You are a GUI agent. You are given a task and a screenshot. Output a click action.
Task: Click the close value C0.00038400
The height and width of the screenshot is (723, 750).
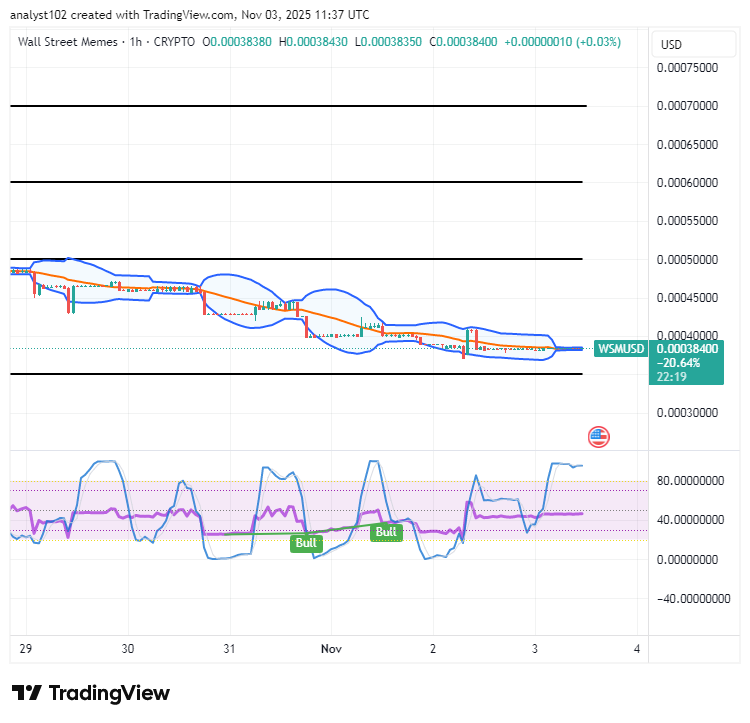click(463, 42)
